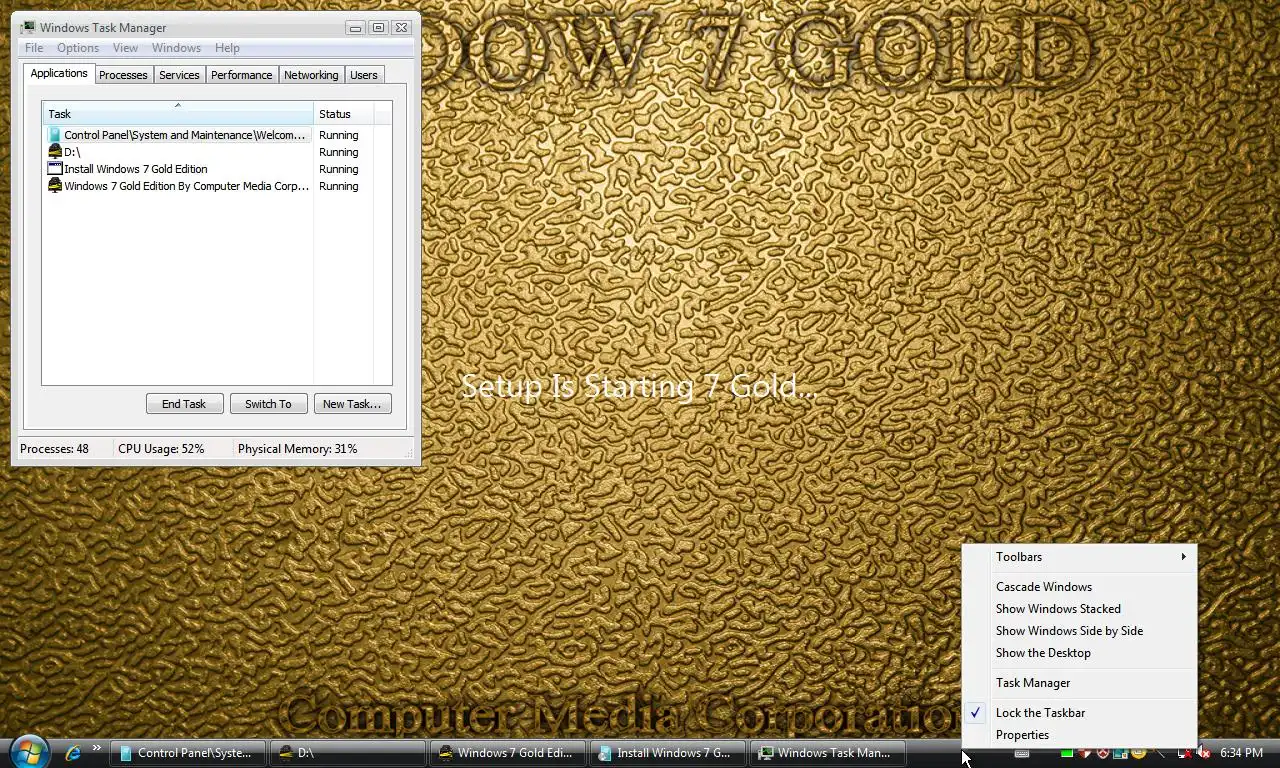This screenshot has width=1280, height=768.
Task: Sort by the Status column header
Action: click(343, 113)
